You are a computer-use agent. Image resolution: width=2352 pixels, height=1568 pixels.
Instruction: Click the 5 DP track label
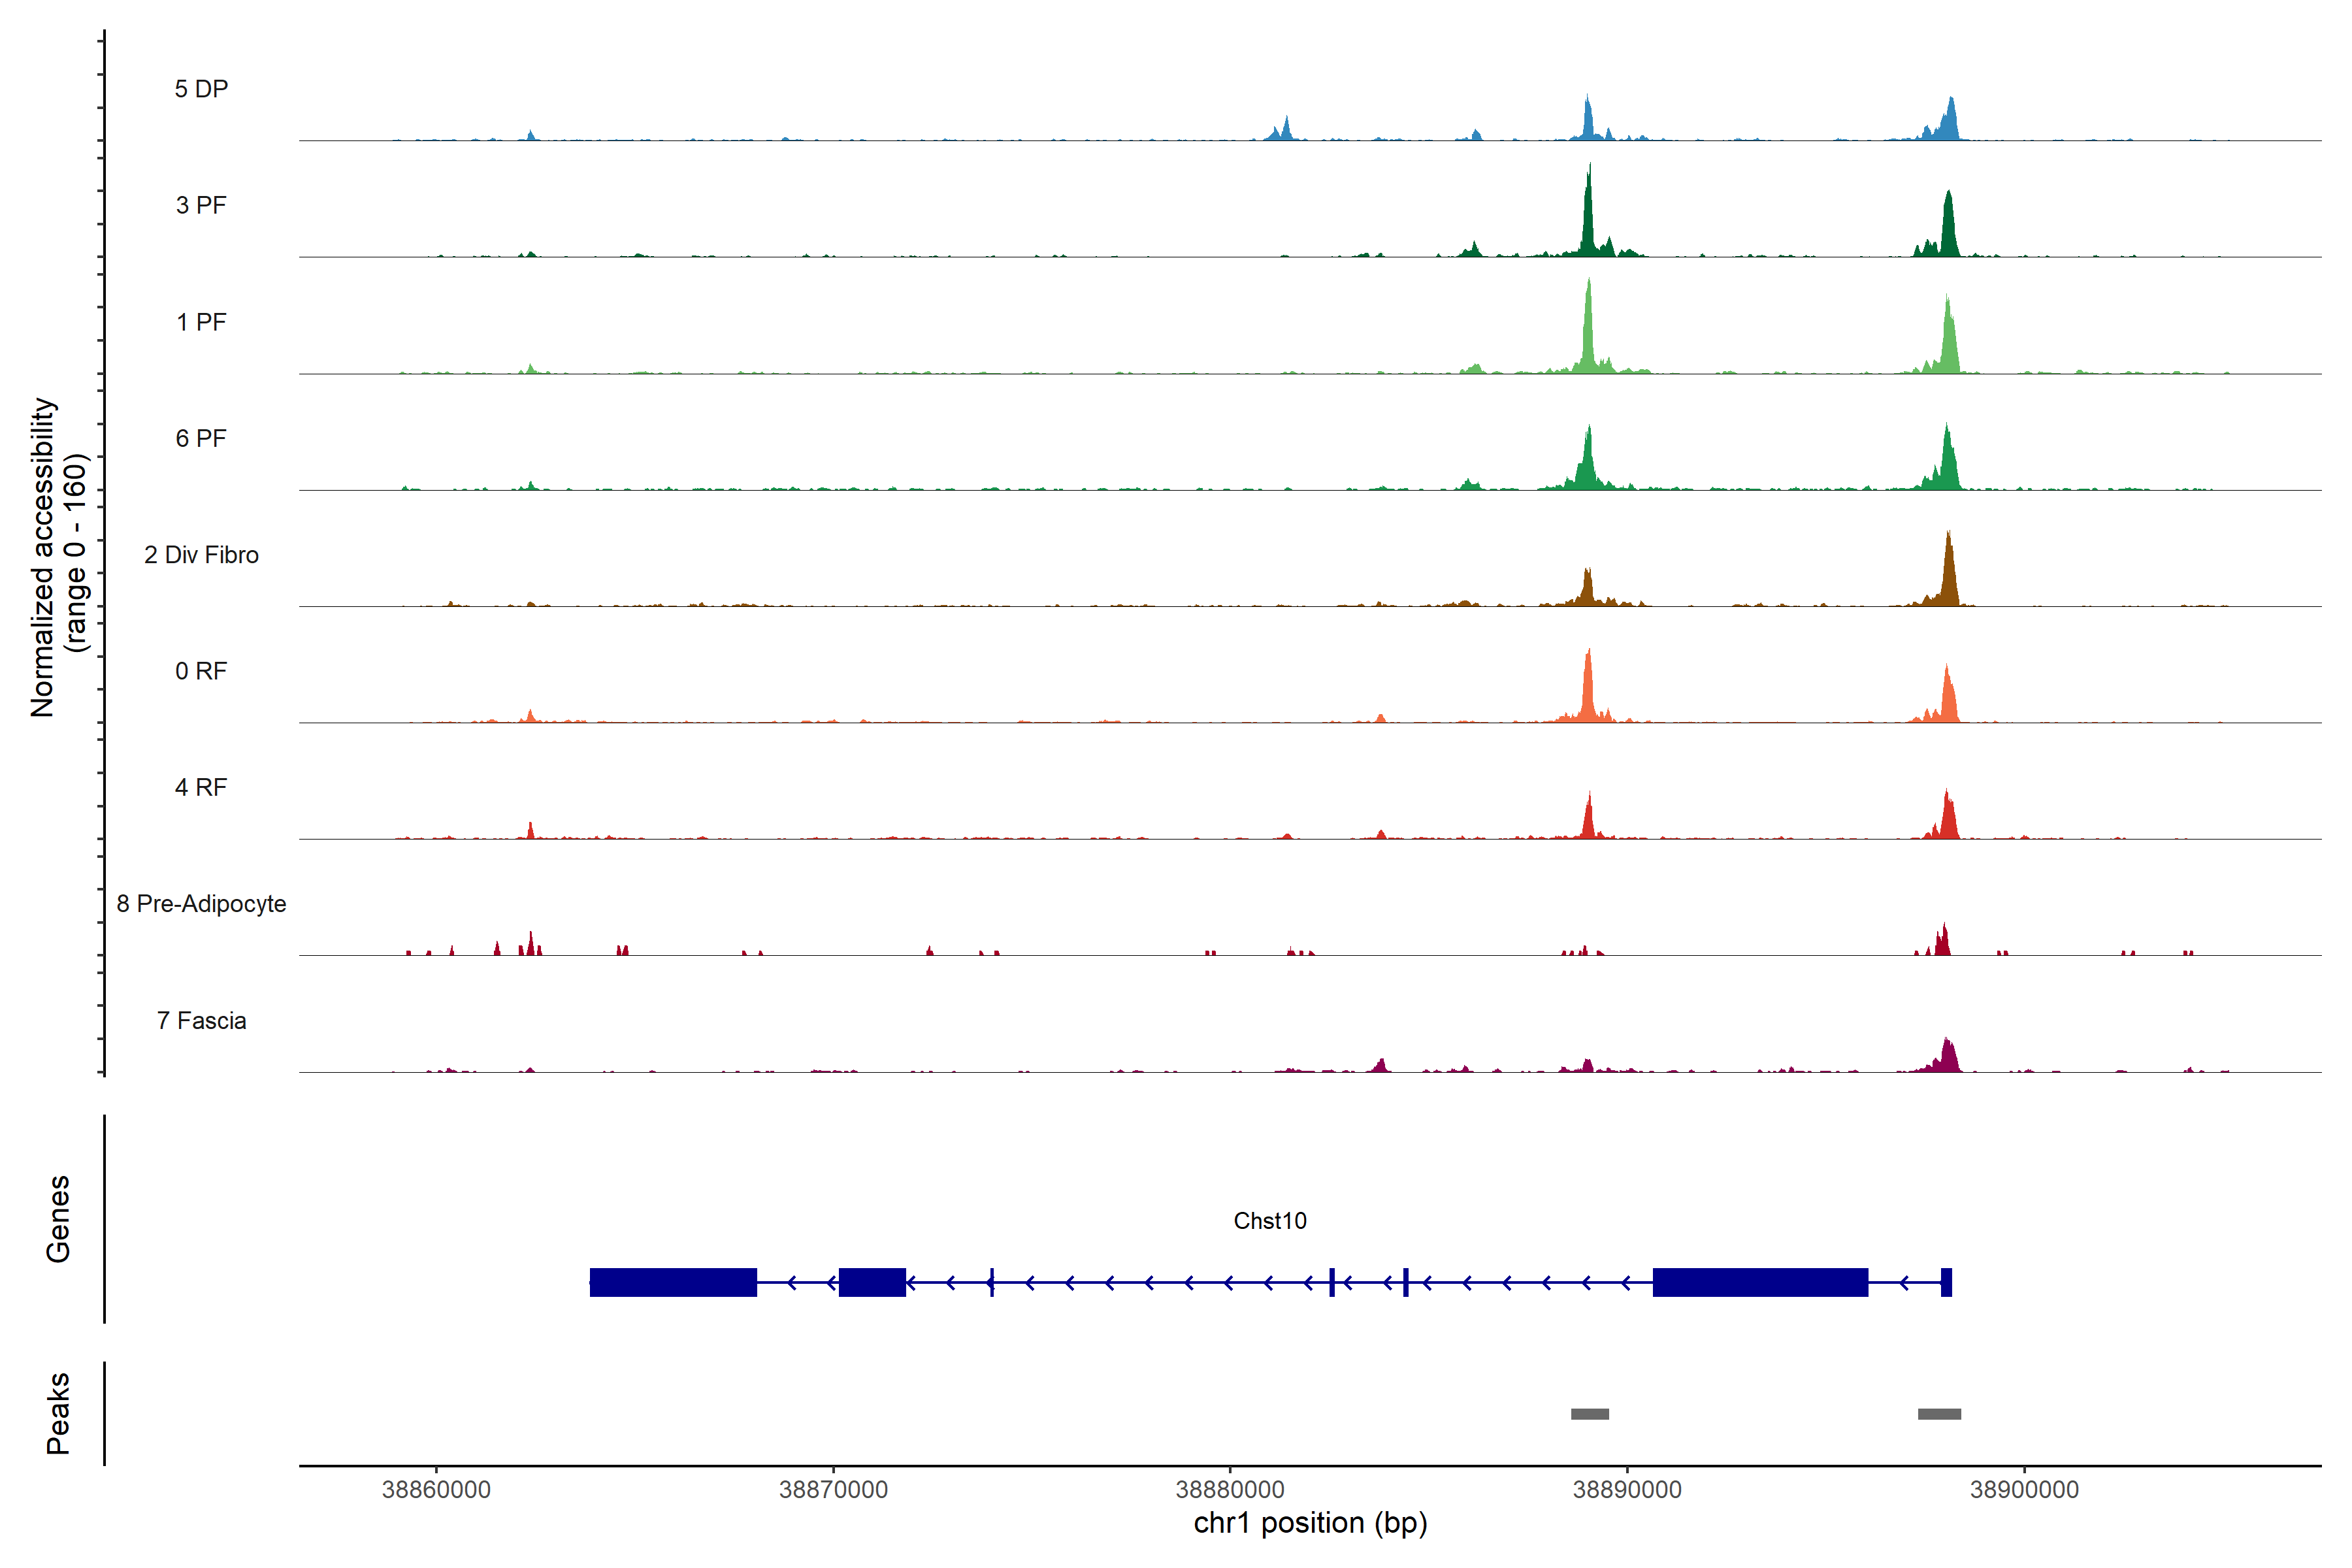point(201,89)
